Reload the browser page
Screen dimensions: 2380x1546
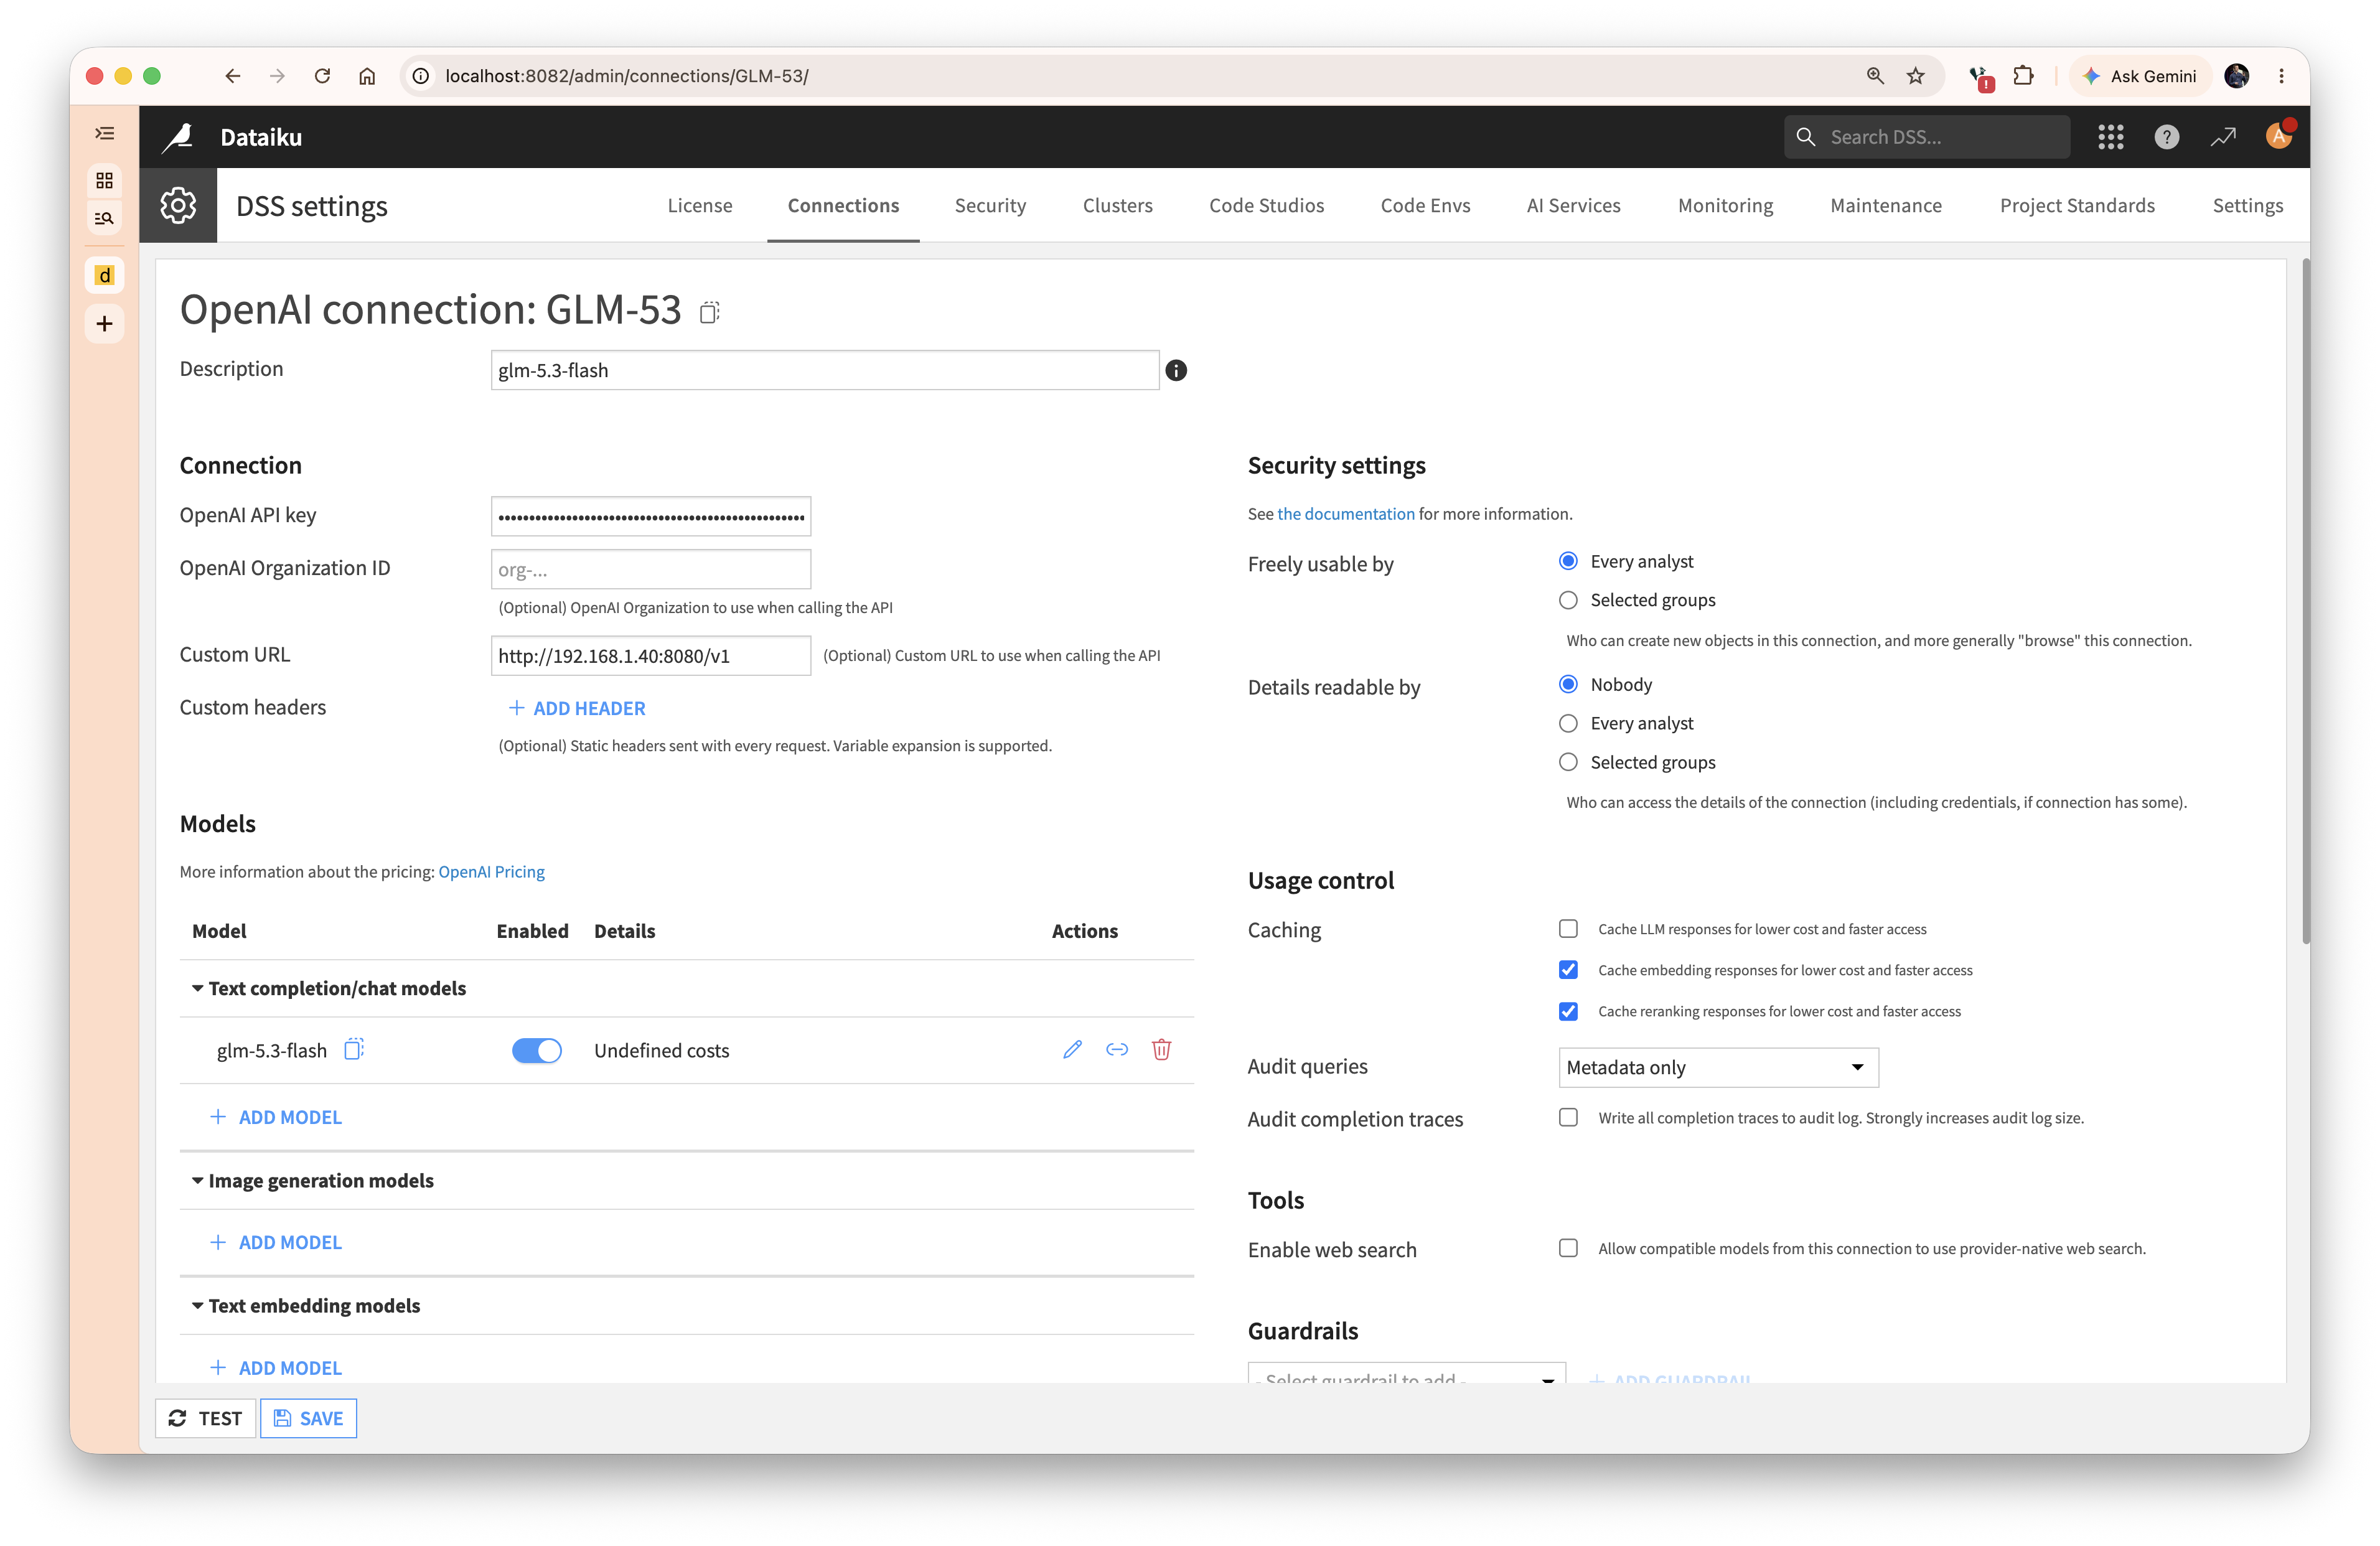[x=322, y=76]
